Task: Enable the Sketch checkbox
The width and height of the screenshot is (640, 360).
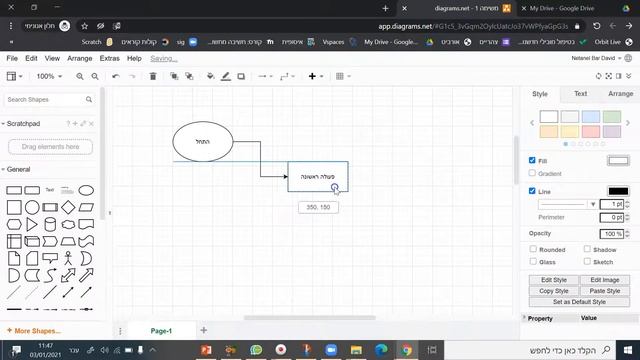Action: 587,261
